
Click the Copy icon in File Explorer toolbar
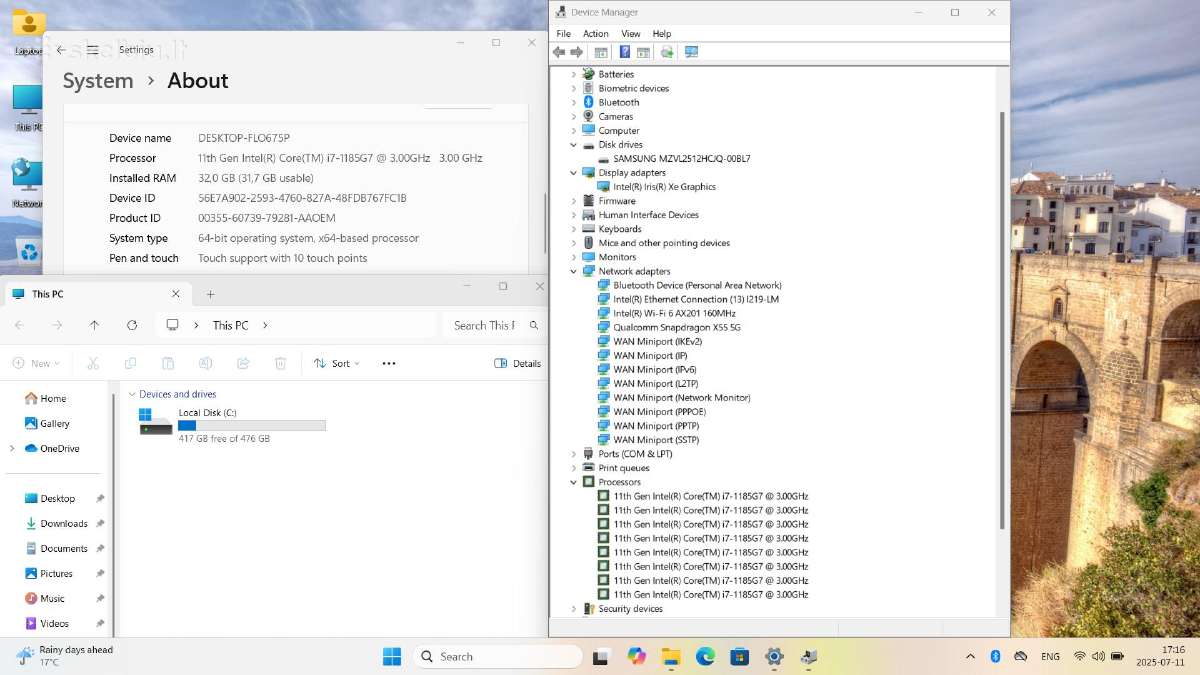click(x=130, y=363)
